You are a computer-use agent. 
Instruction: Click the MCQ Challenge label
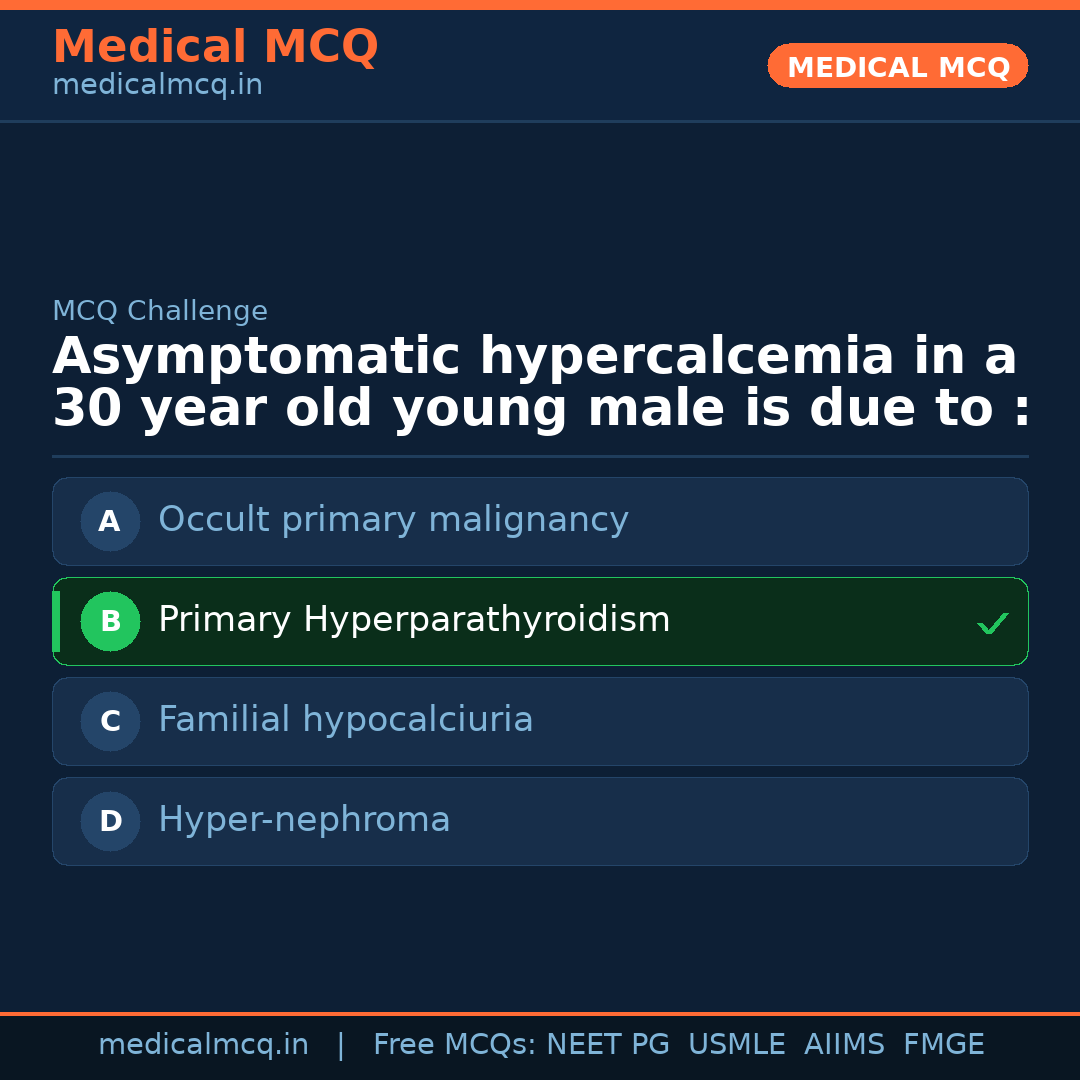pyautogui.click(x=160, y=311)
